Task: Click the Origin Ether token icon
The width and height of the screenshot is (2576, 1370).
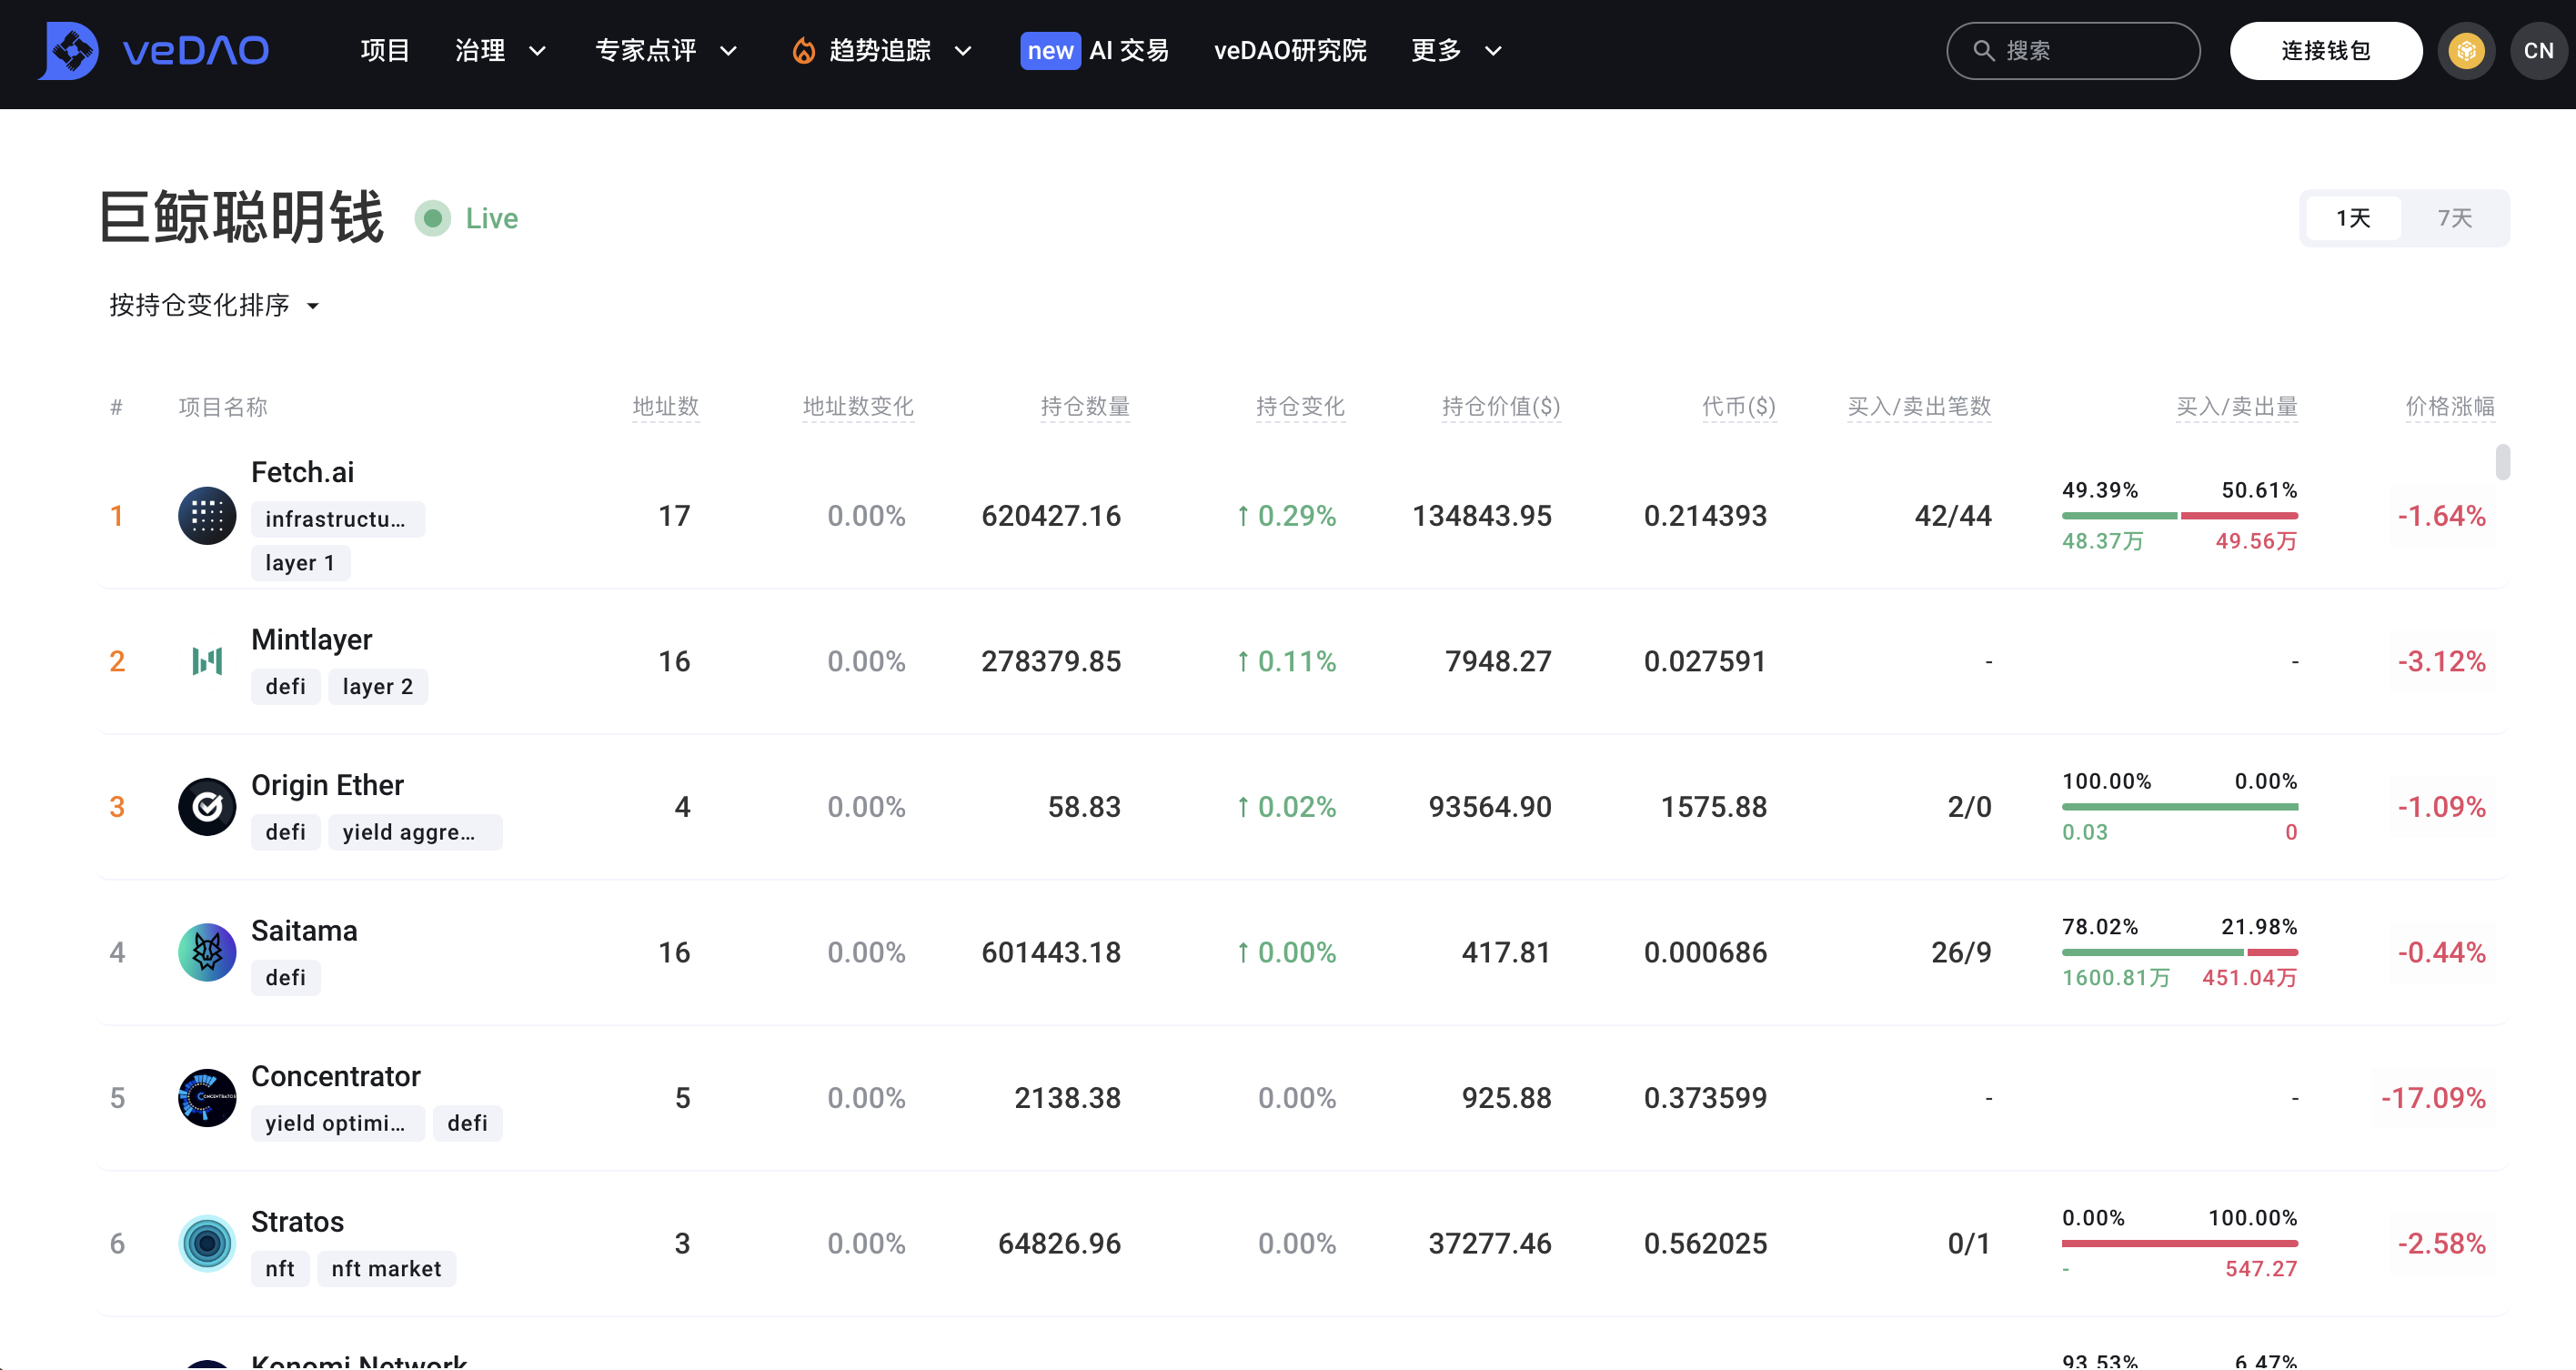Action: 207,807
